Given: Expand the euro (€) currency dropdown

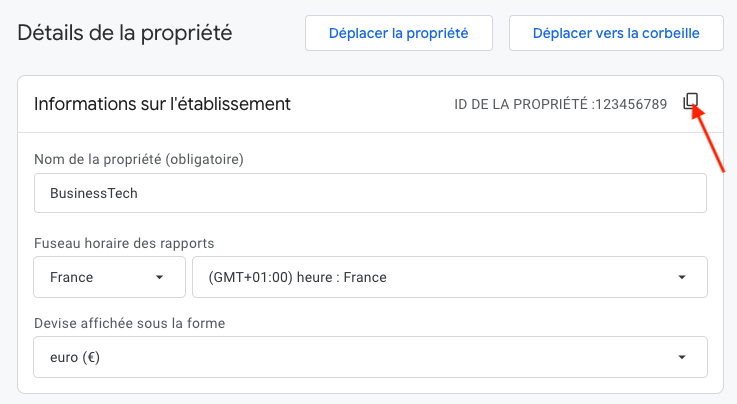Looking at the screenshot, I should click(370, 357).
